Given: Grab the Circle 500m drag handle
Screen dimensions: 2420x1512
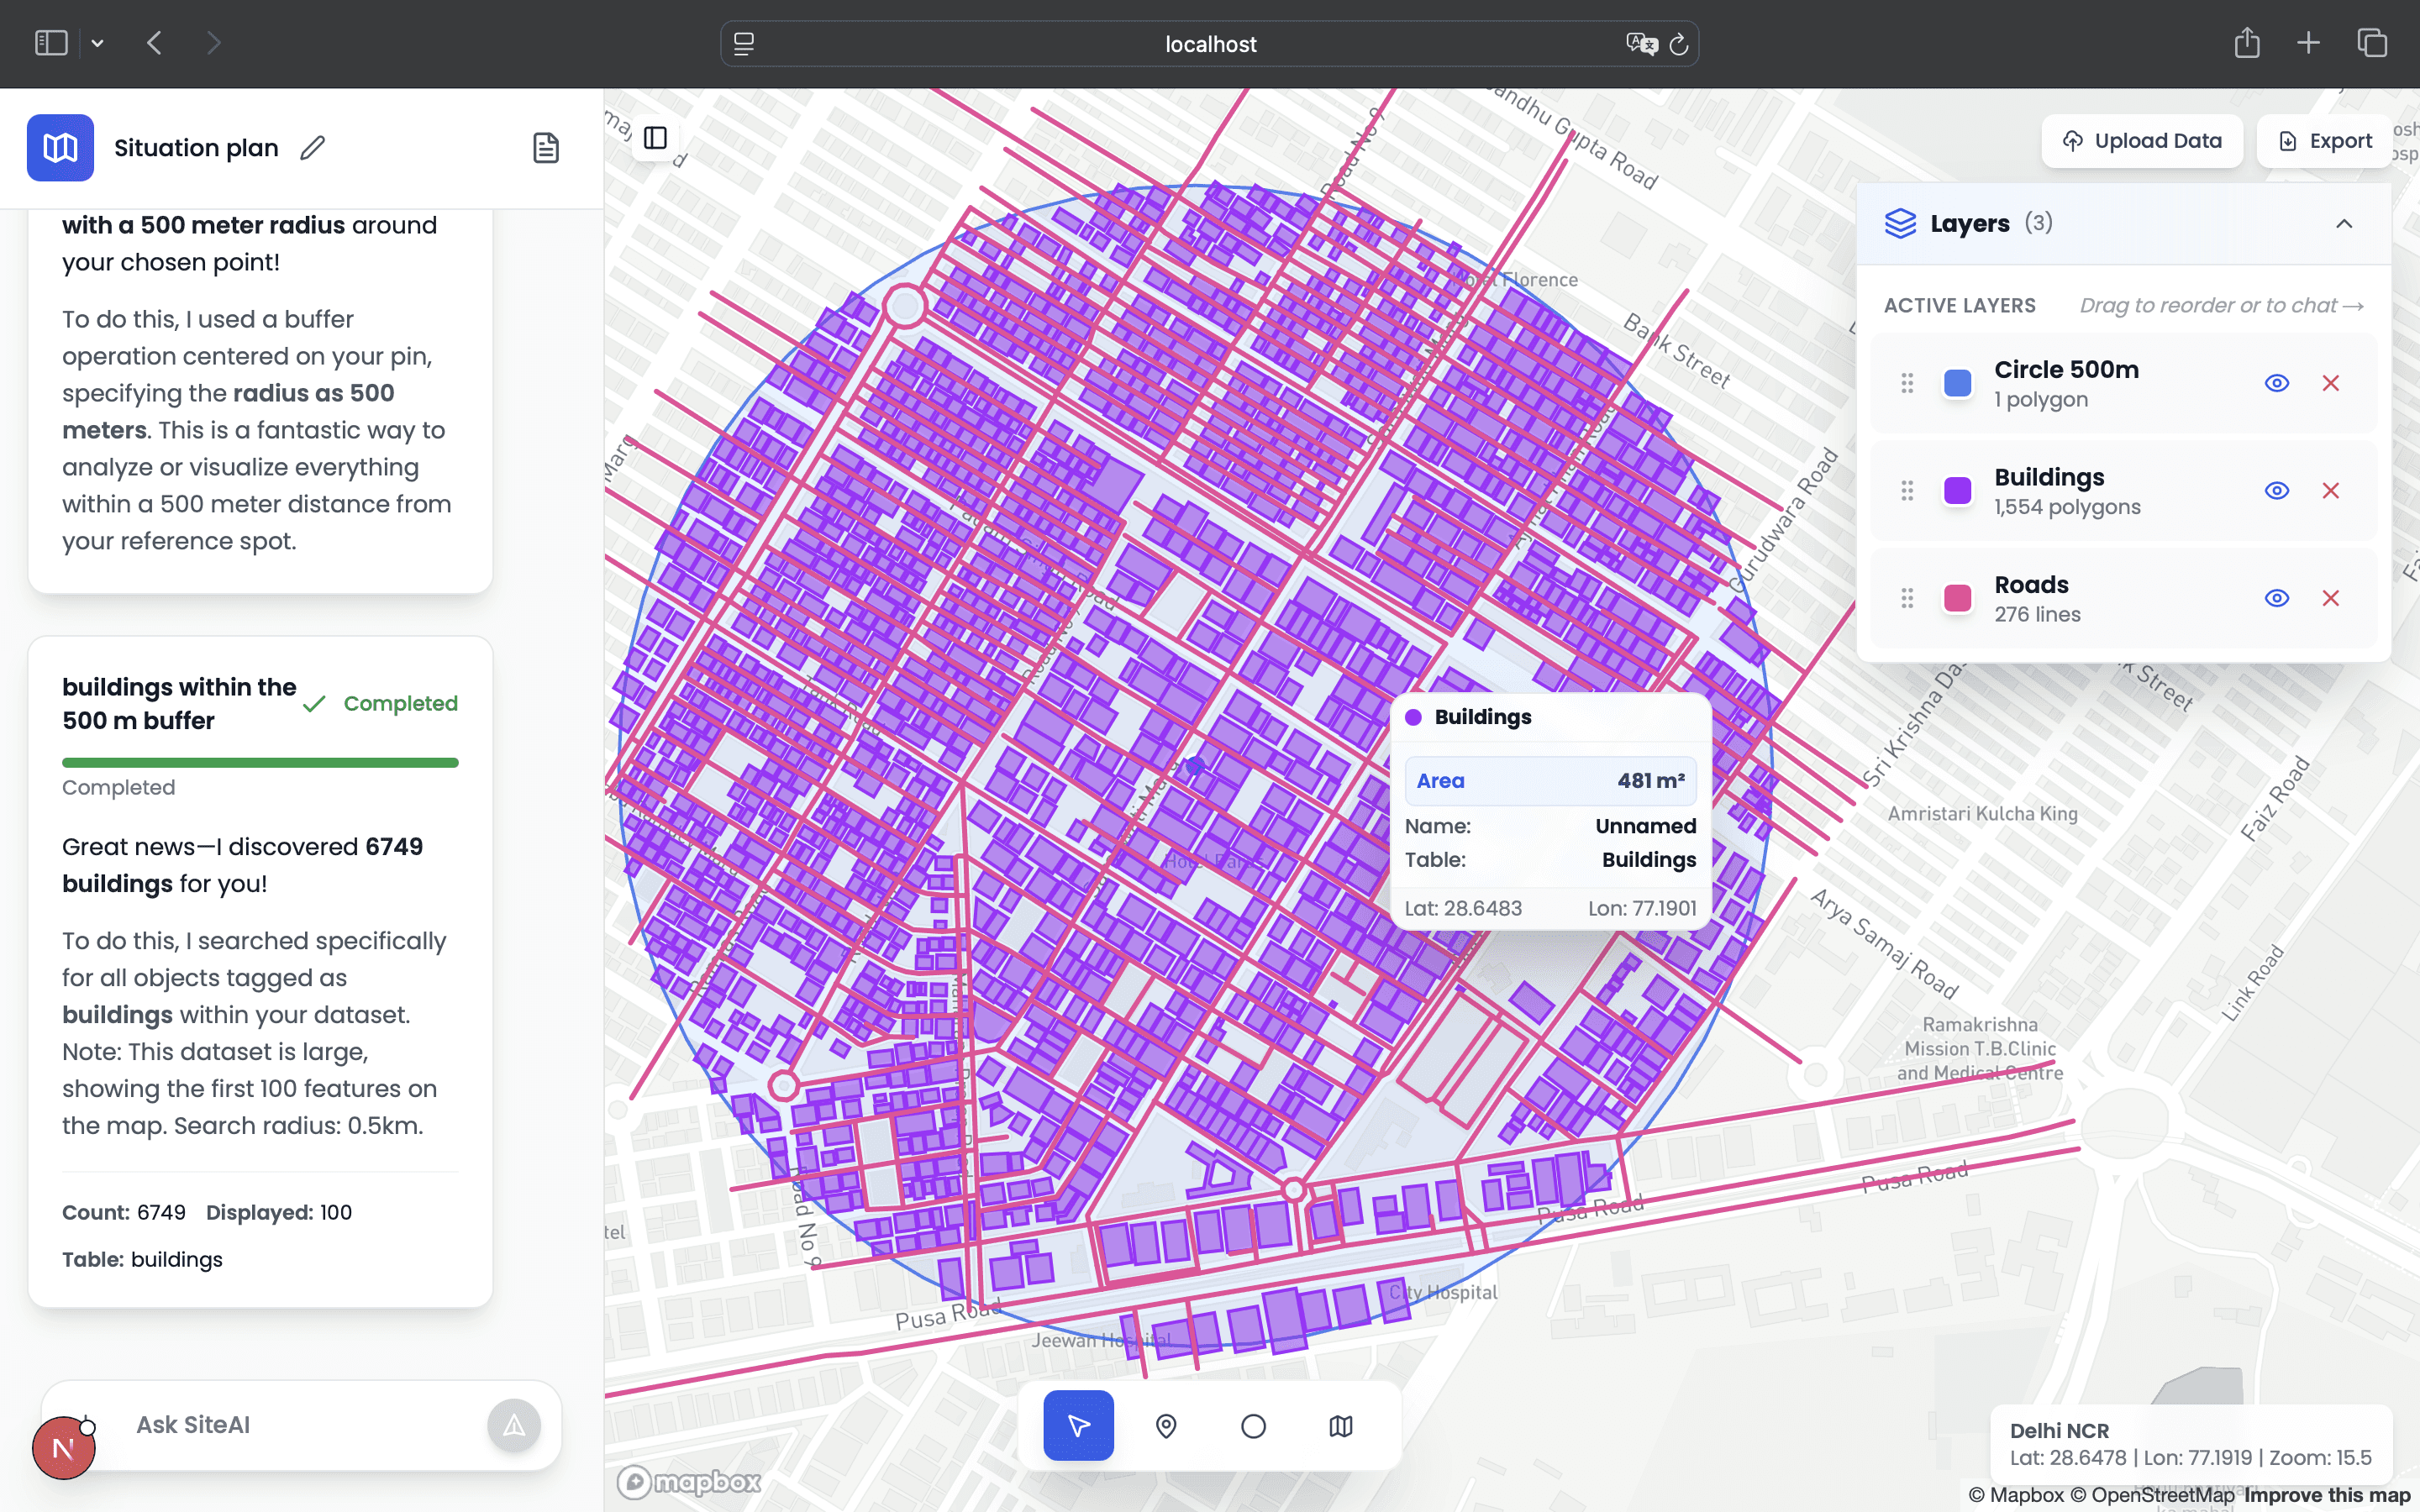Looking at the screenshot, I should point(1907,383).
